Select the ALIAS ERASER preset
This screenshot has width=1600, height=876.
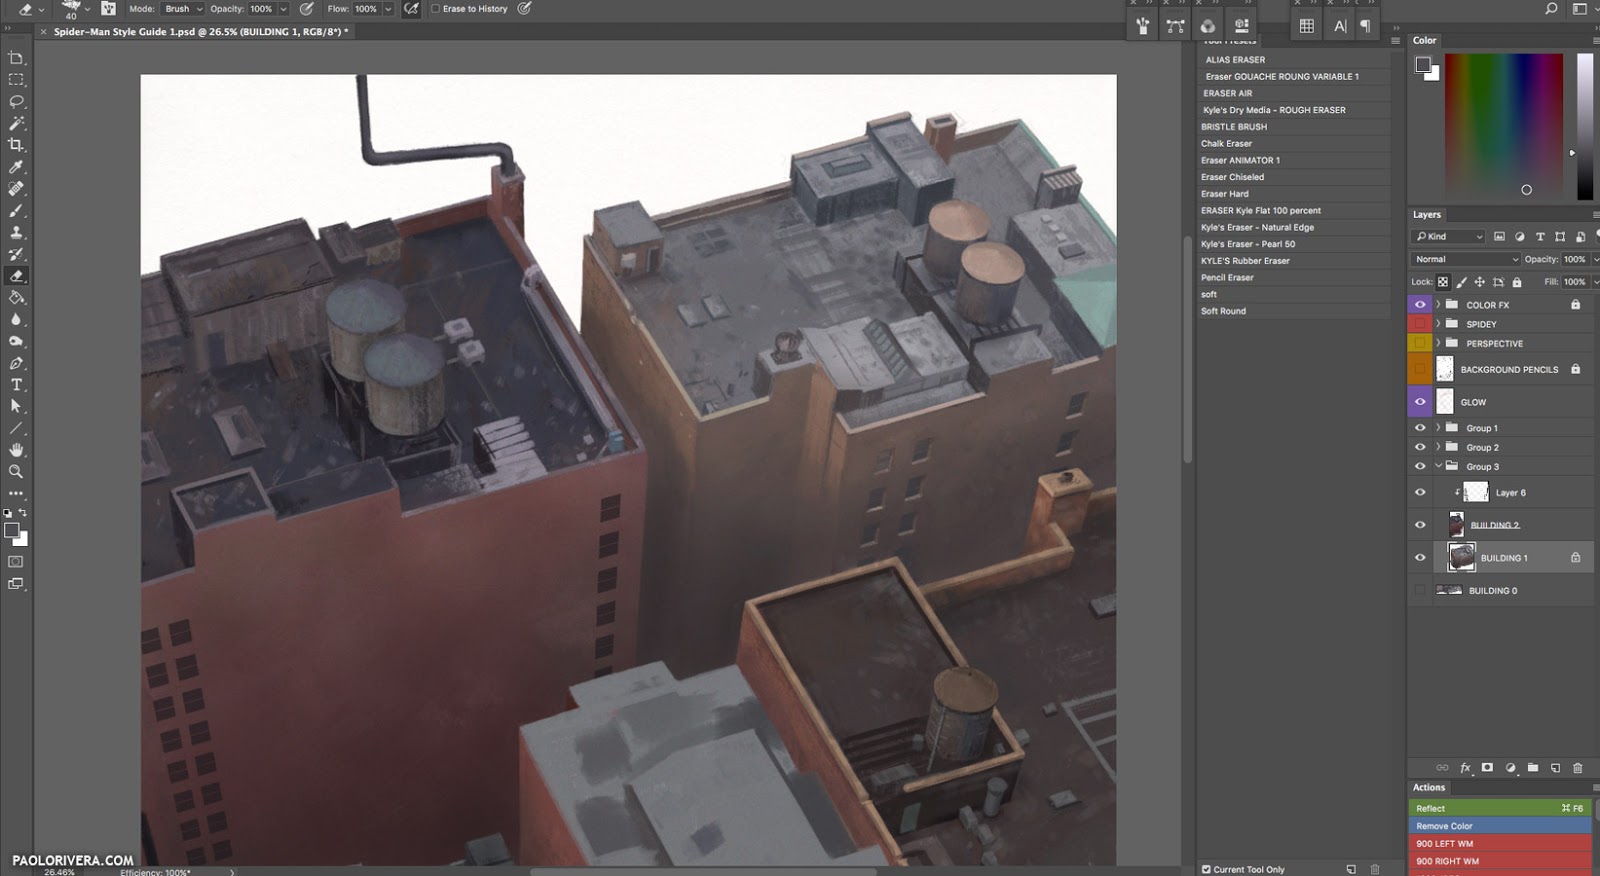[x=1295, y=60]
